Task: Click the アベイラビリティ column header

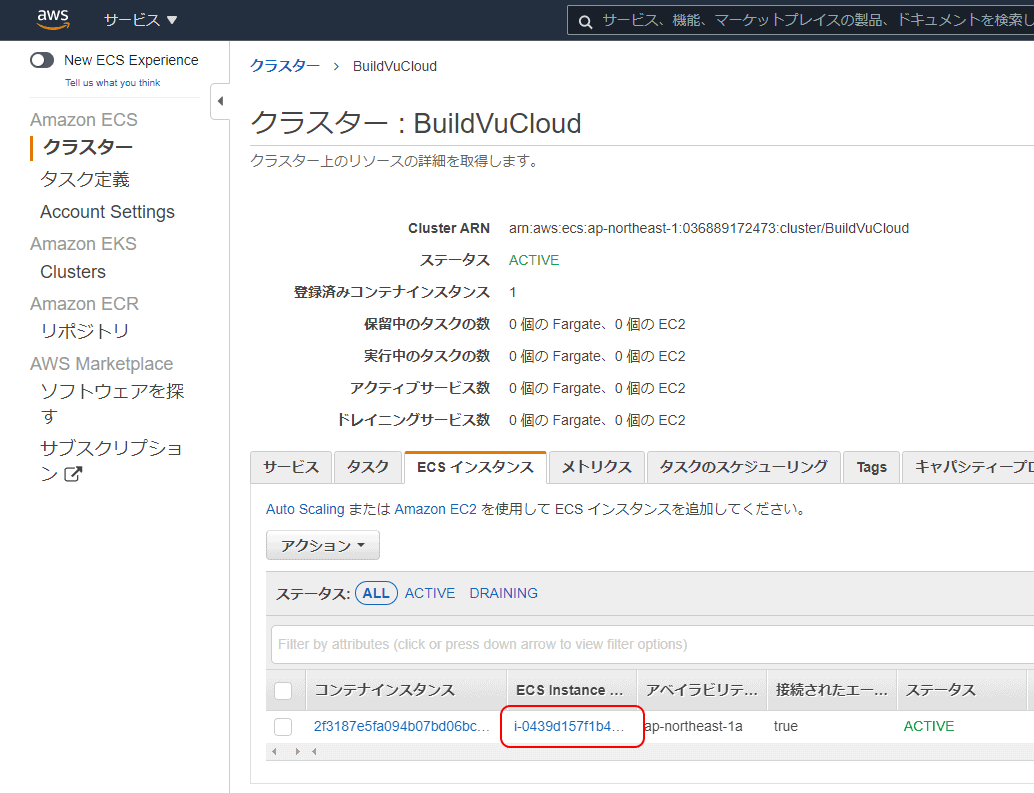Action: point(702,690)
